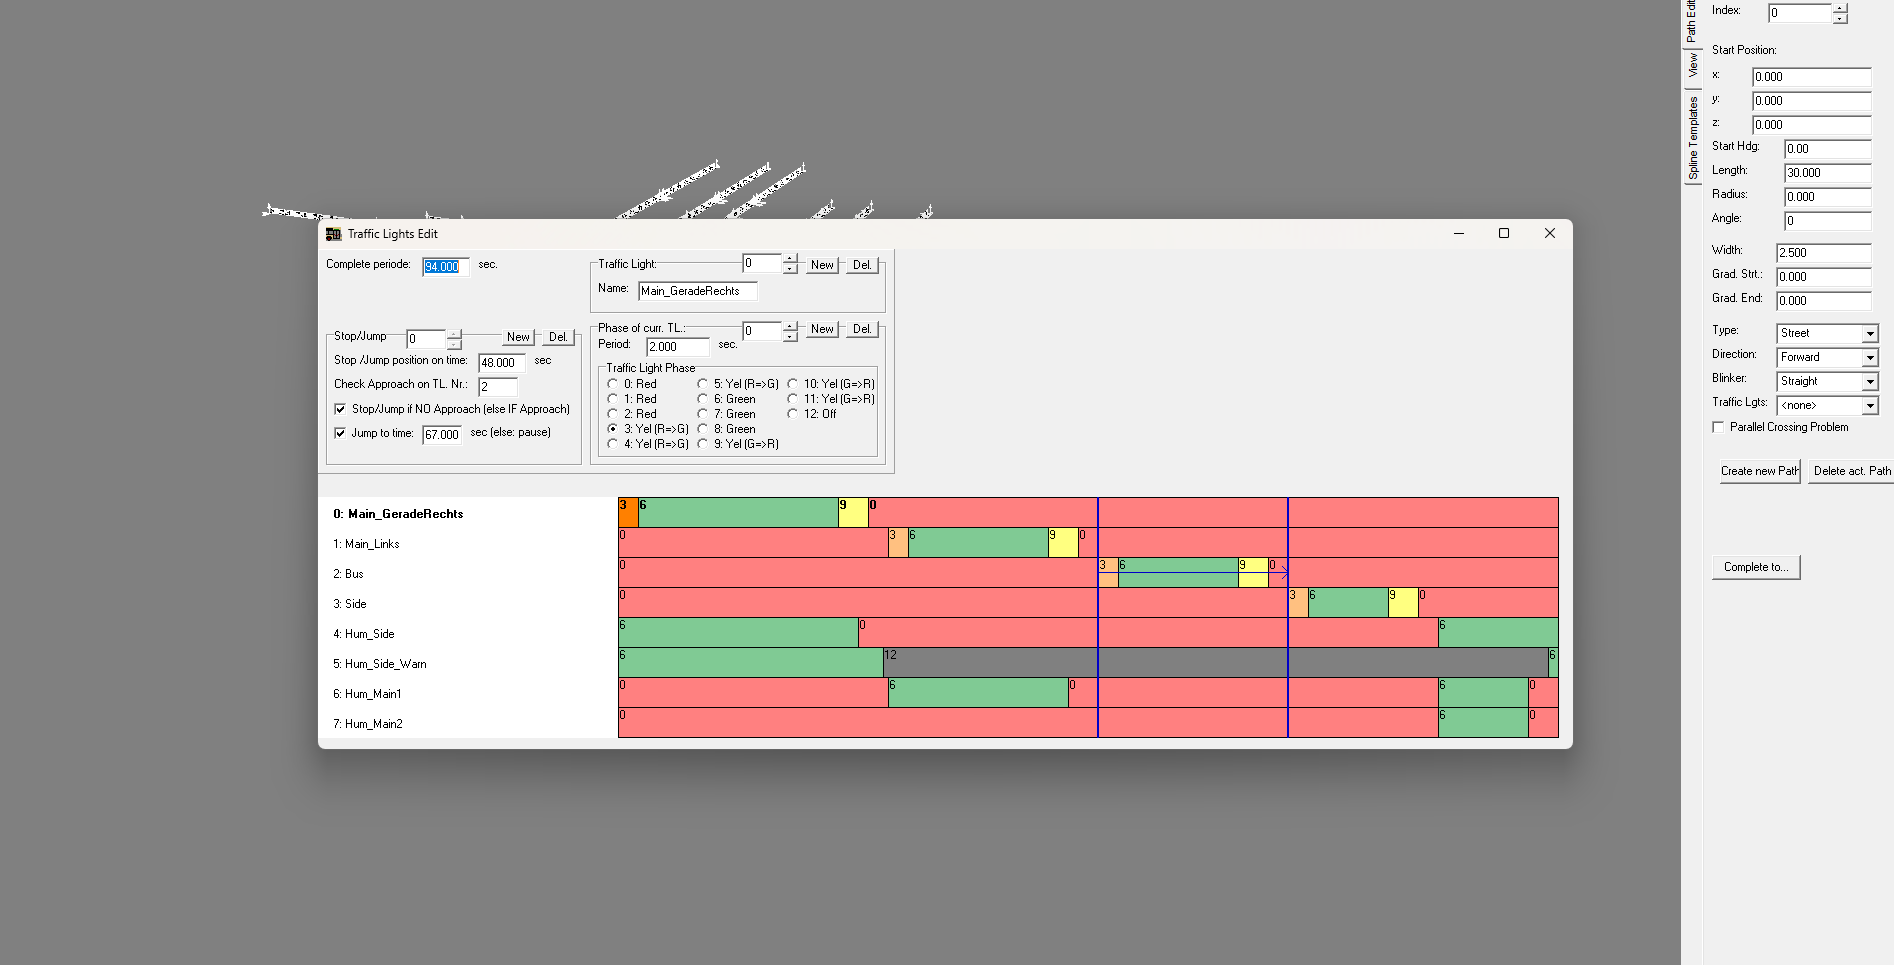The width and height of the screenshot is (1894, 965).
Task: Switch to the View vertical tab
Action: tap(1692, 66)
